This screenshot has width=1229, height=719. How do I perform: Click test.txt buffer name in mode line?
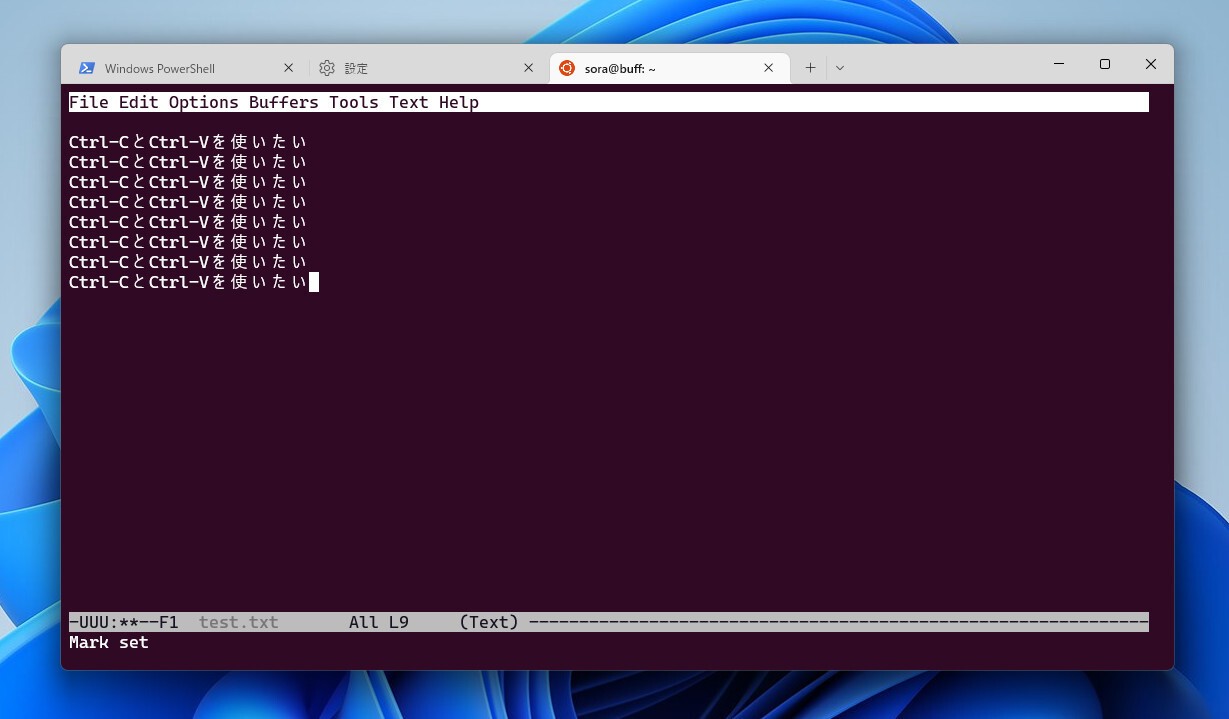238,622
